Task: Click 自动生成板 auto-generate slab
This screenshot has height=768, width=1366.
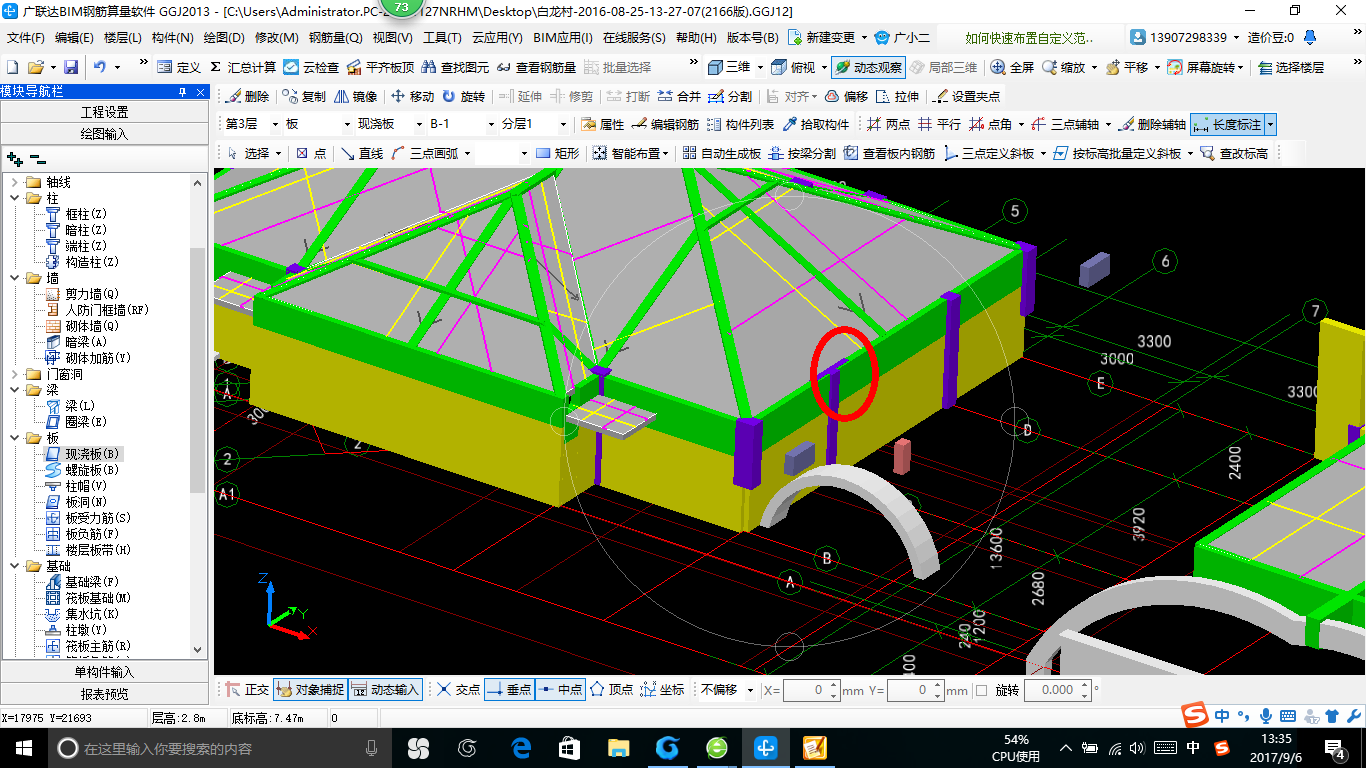Action: click(721, 153)
